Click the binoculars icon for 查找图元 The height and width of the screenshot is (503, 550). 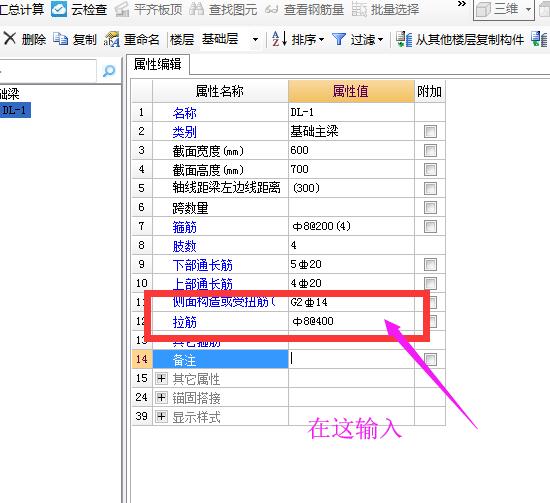(196, 9)
